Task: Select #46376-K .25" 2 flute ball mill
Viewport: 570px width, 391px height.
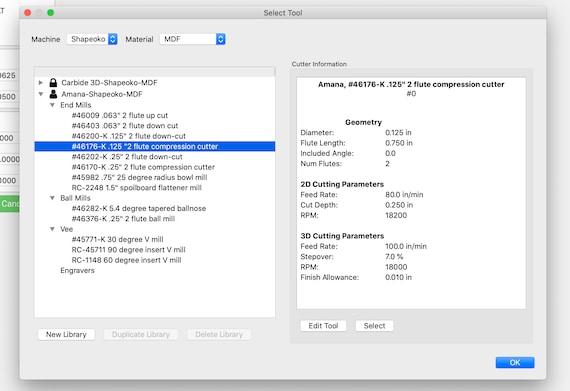Action: [x=123, y=219]
